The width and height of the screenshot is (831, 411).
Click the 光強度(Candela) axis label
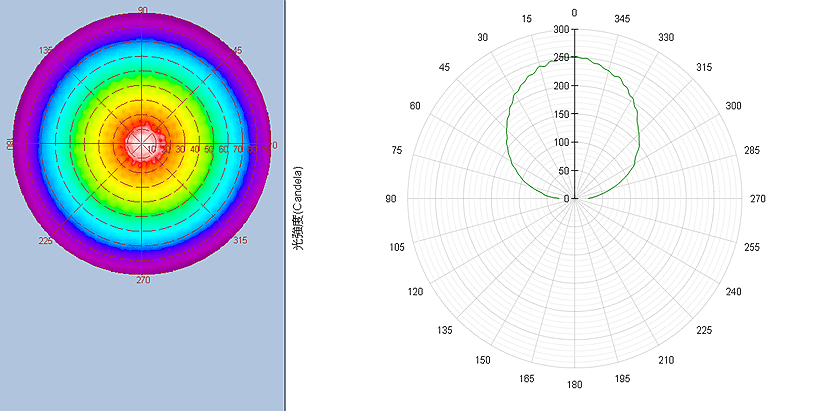(x=299, y=207)
